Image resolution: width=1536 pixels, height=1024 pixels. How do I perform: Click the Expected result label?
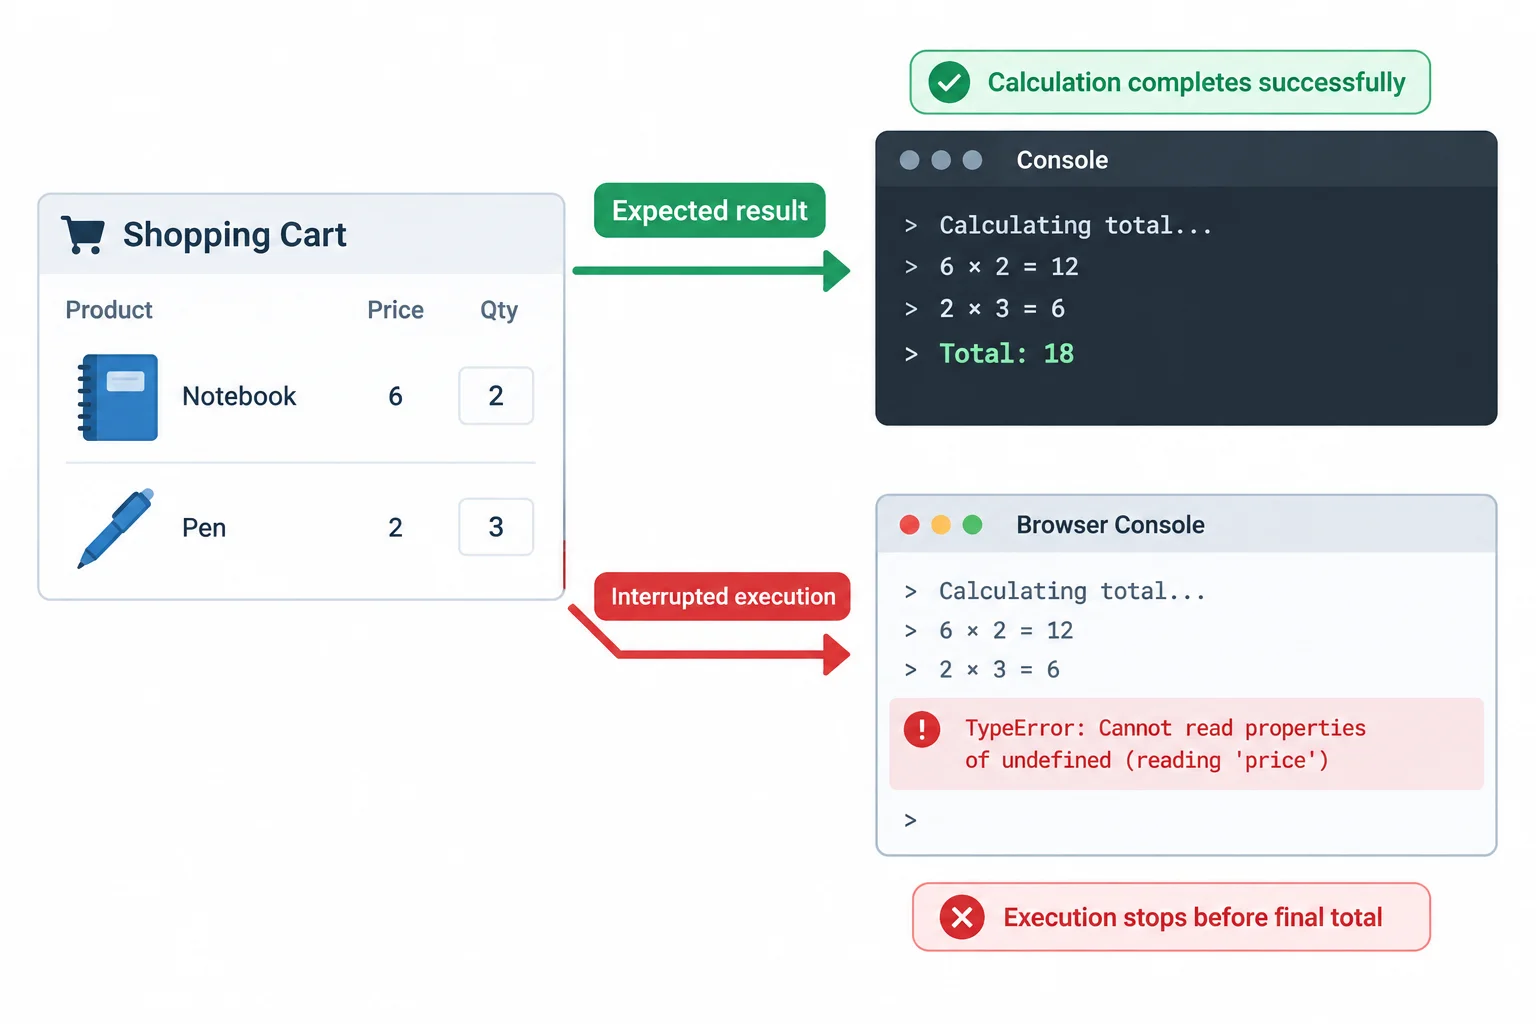[x=709, y=211]
